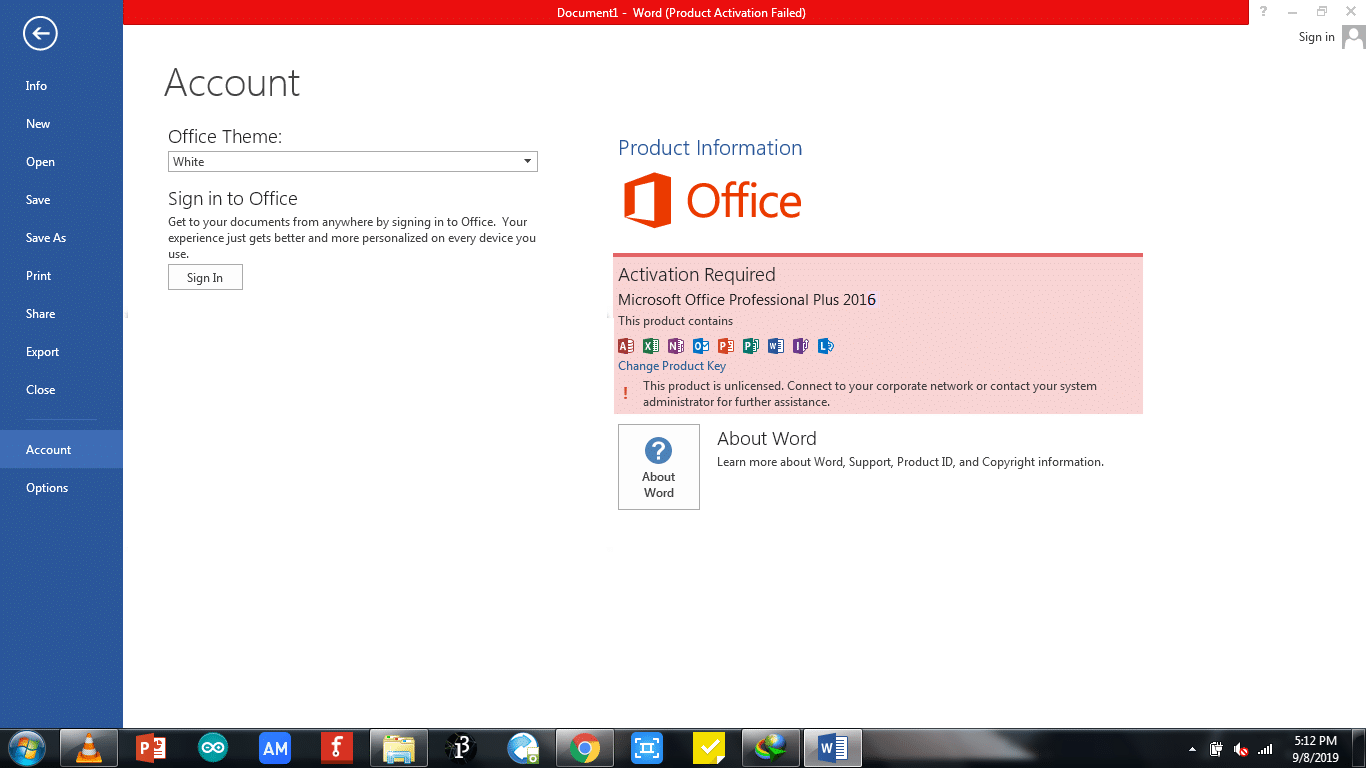This screenshot has width=1366, height=768.
Task: Click the power plug tray icon
Action: tap(1217, 749)
